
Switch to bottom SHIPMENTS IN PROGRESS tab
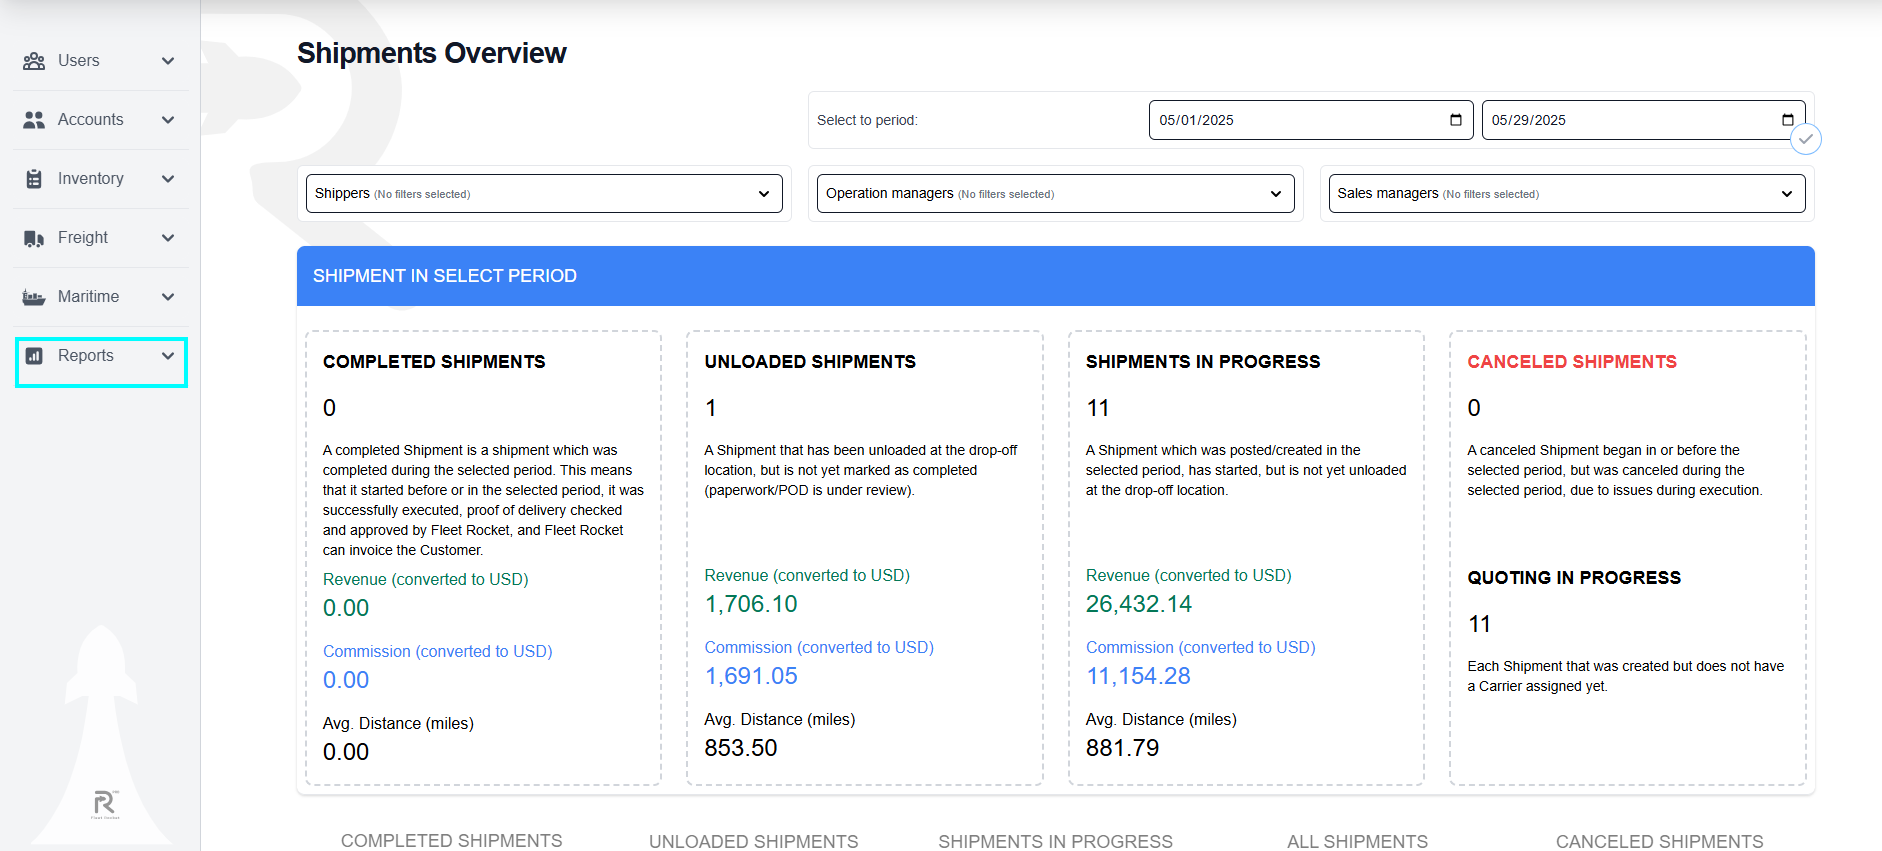(1055, 842)
